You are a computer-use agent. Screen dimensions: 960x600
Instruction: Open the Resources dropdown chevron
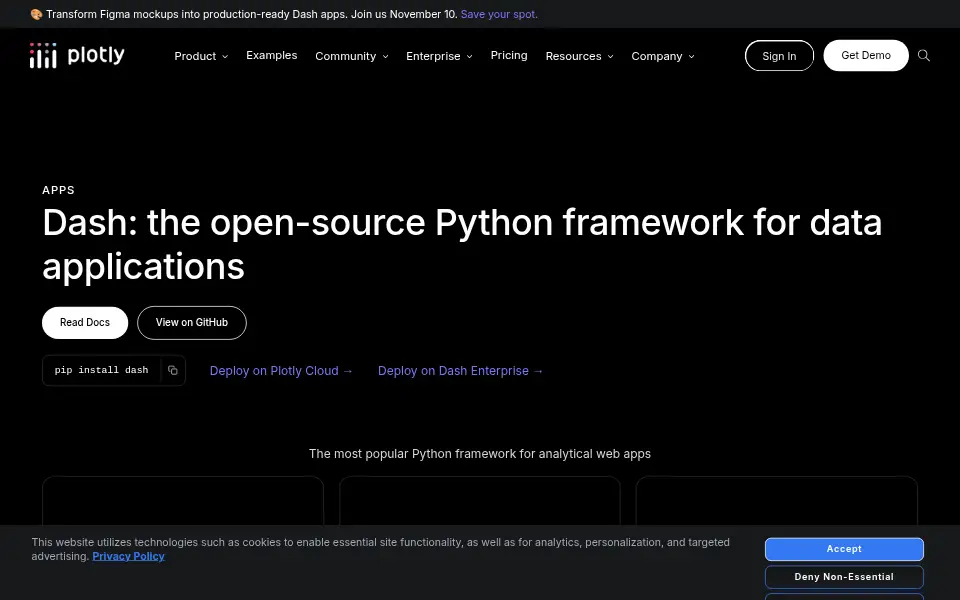(x=610, y=56)
